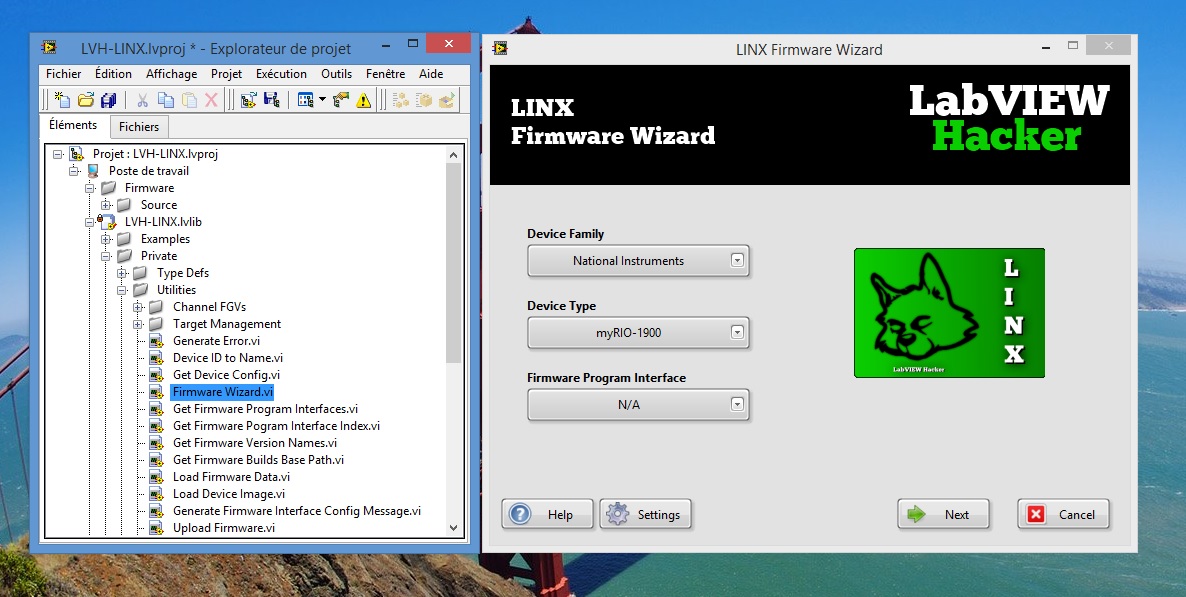Select Get Firmware Builds Base Path.vi
This screenshot has height=597, width=1186.
[x=259, y=460]
